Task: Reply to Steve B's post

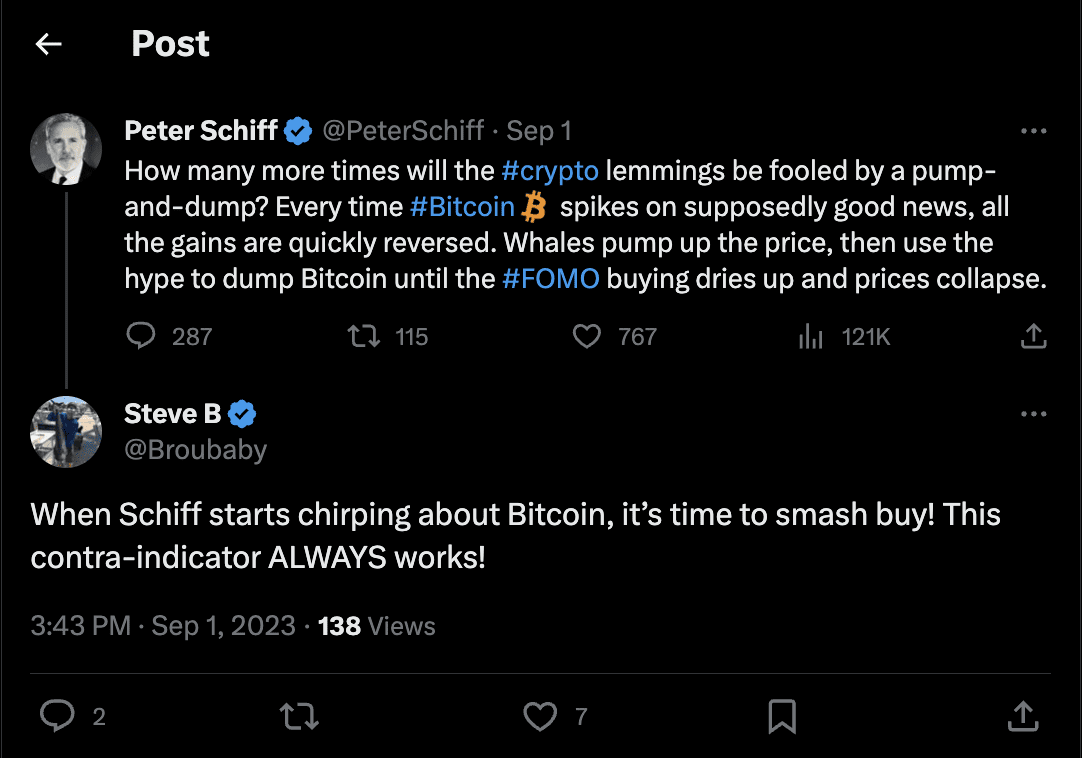Action: point(58,716)
